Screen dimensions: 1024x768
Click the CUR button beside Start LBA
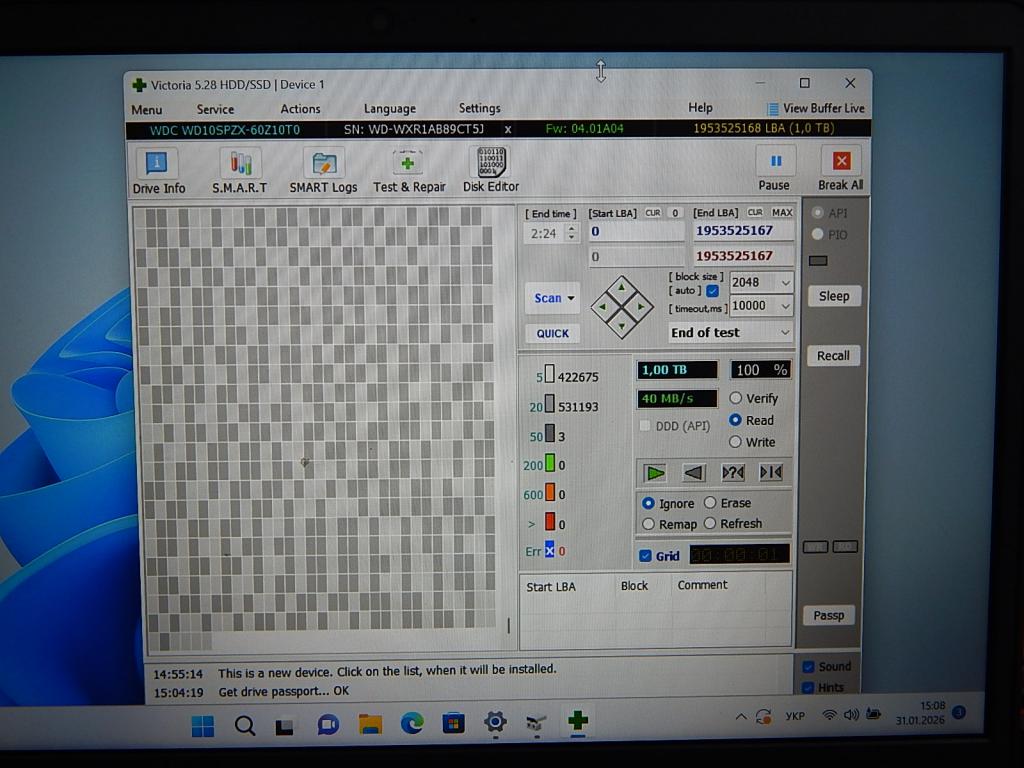click(x=652, y=213)
